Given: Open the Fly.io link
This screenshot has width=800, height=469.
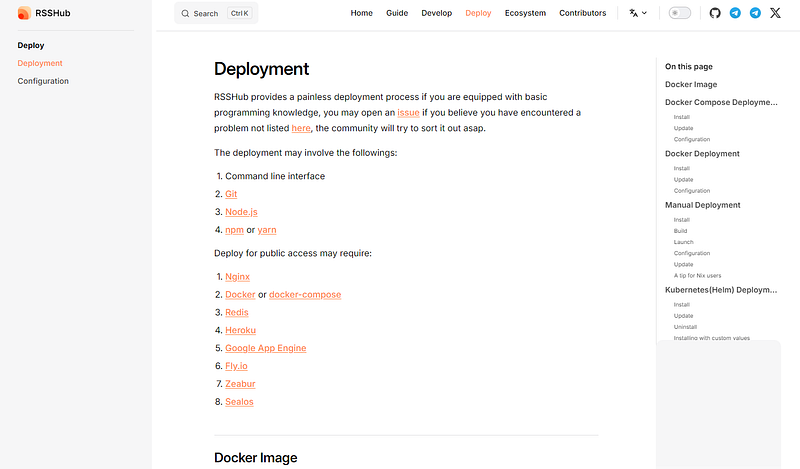Looking at the screenshot, I should tap(236, 366).
